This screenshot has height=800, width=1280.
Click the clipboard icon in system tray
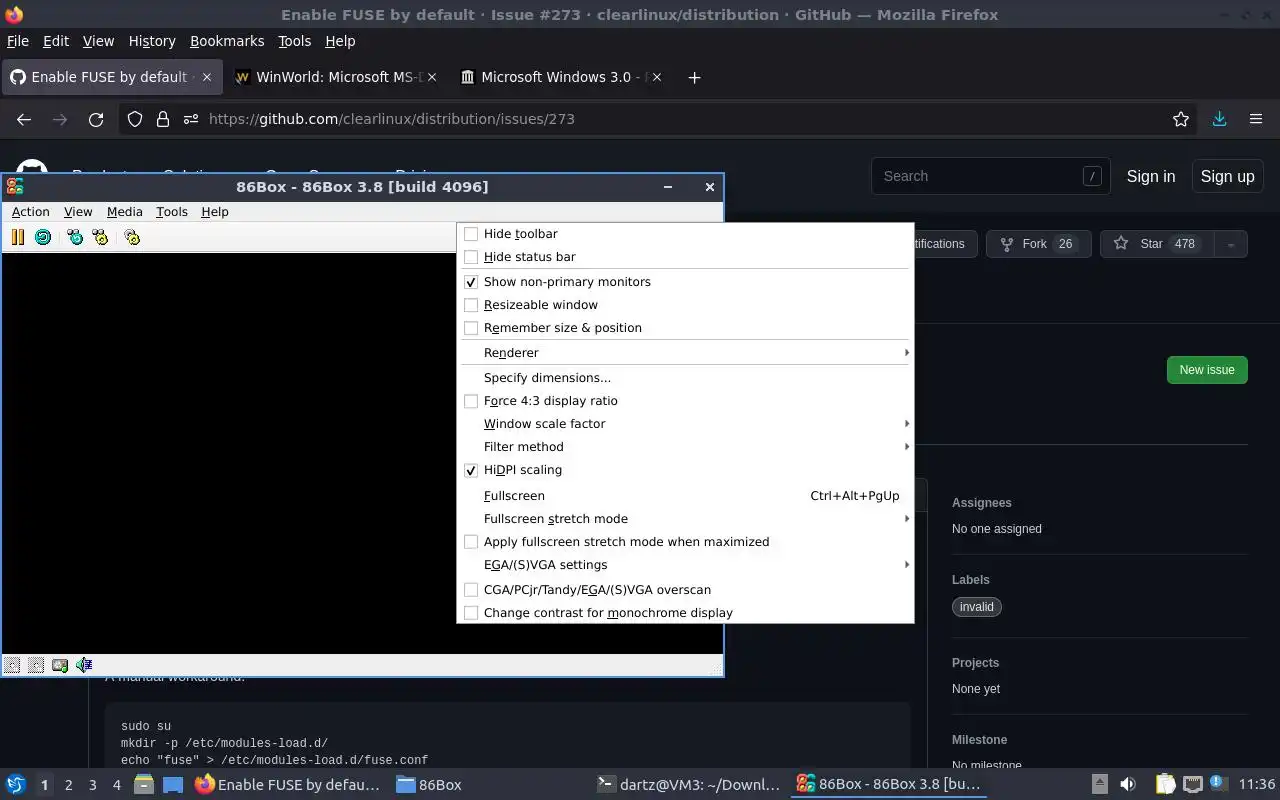[x=1165, y=784]
